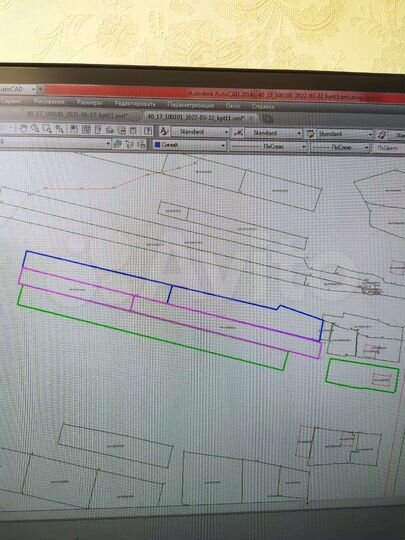
Task: Select the blue parcel outline in drawing
Action: 97,268
